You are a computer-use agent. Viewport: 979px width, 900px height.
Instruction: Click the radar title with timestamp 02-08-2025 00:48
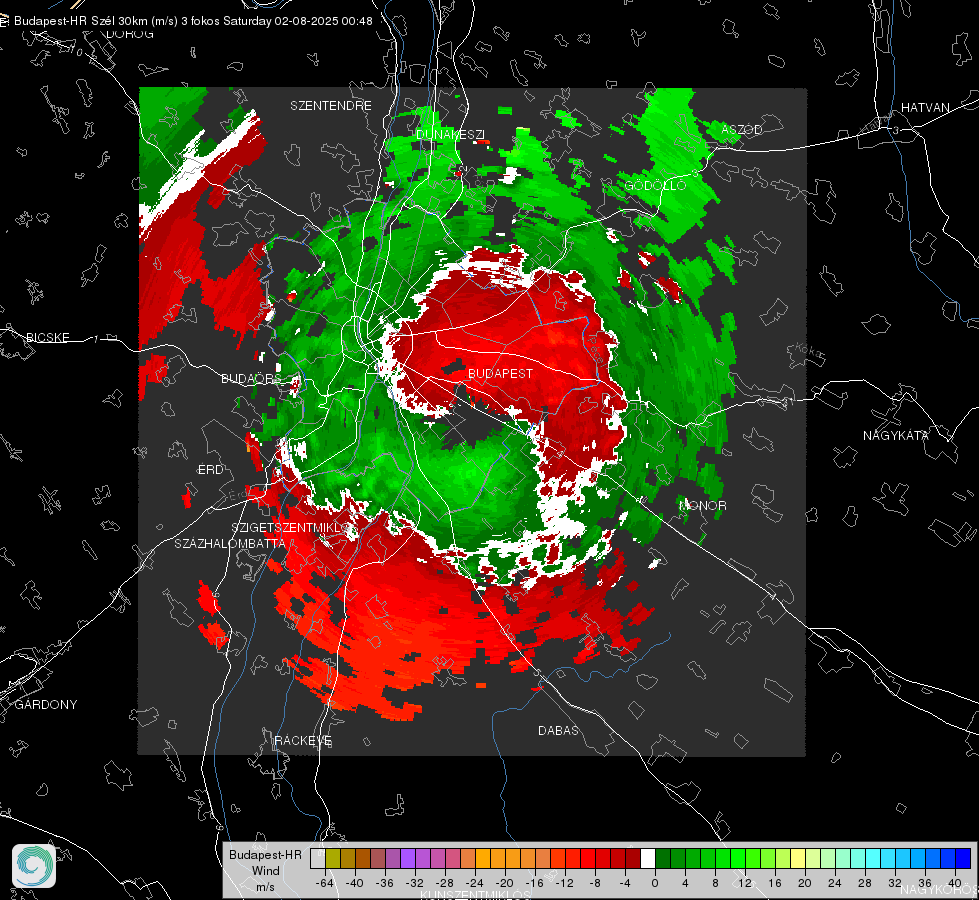click(x=193, y=21)
